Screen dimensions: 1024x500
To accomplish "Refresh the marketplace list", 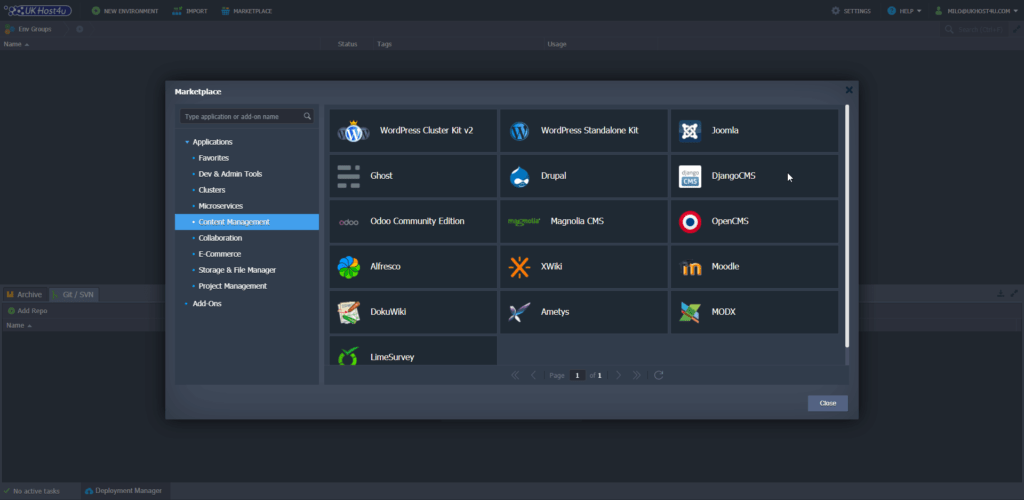I will coord(658,375).
